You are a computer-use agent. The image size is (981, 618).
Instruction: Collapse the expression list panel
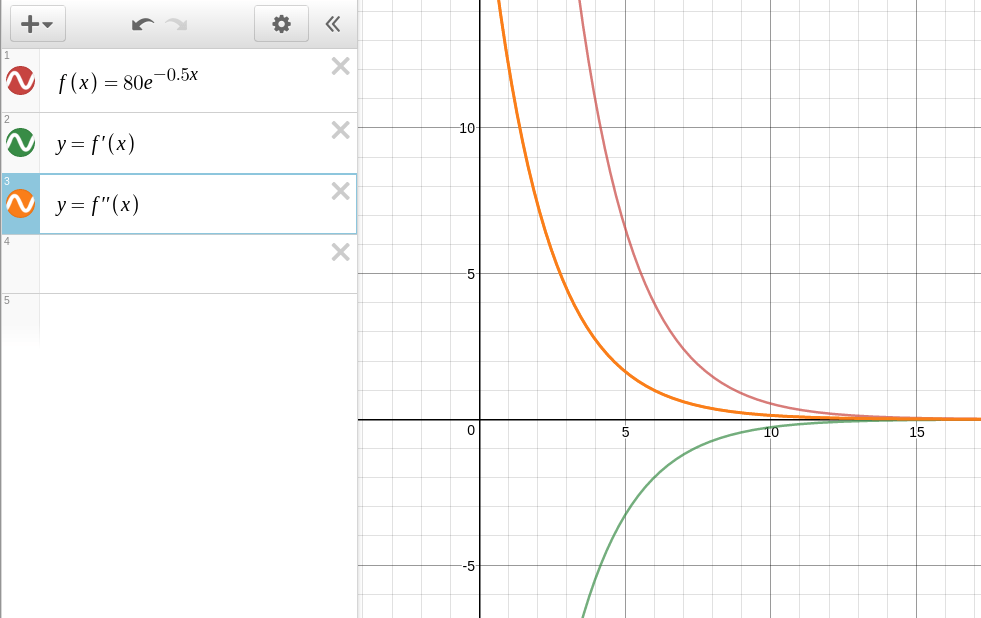333,24
